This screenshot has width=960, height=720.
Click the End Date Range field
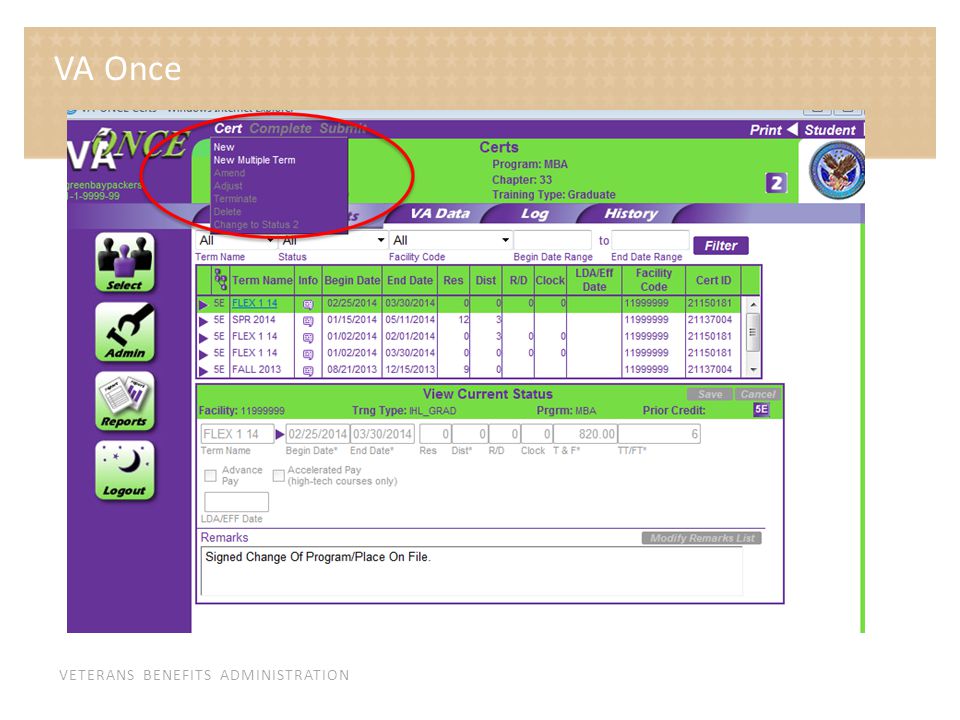click(650, 240)
